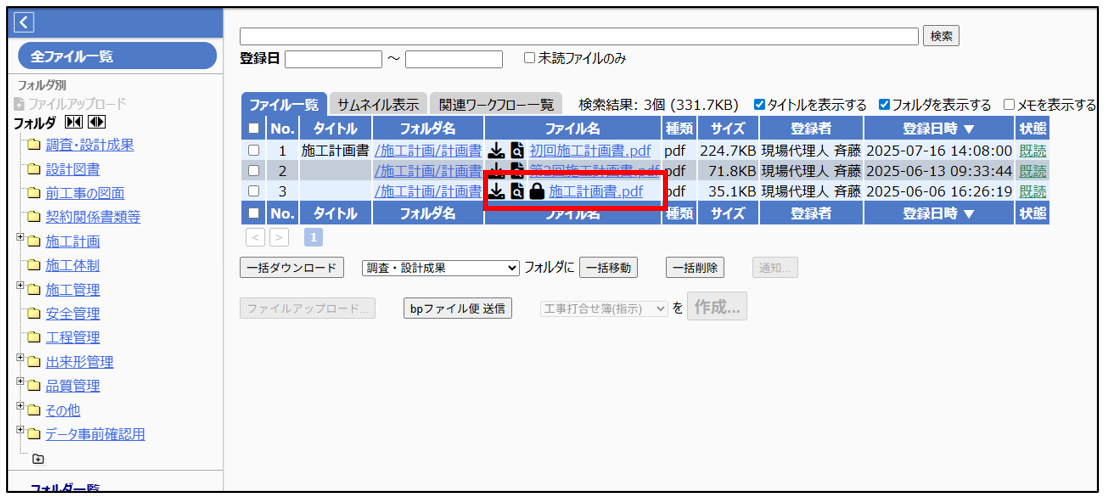This screenshot has height=500, width=1113.
Task: Click the 登録日 start date field
Action: point(333,59)
